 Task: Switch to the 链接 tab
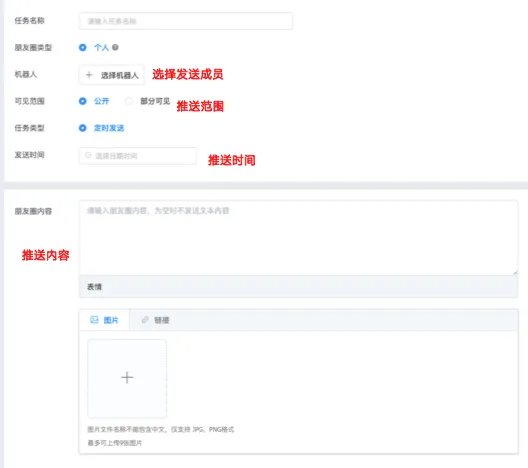click(x=155, y=320)
